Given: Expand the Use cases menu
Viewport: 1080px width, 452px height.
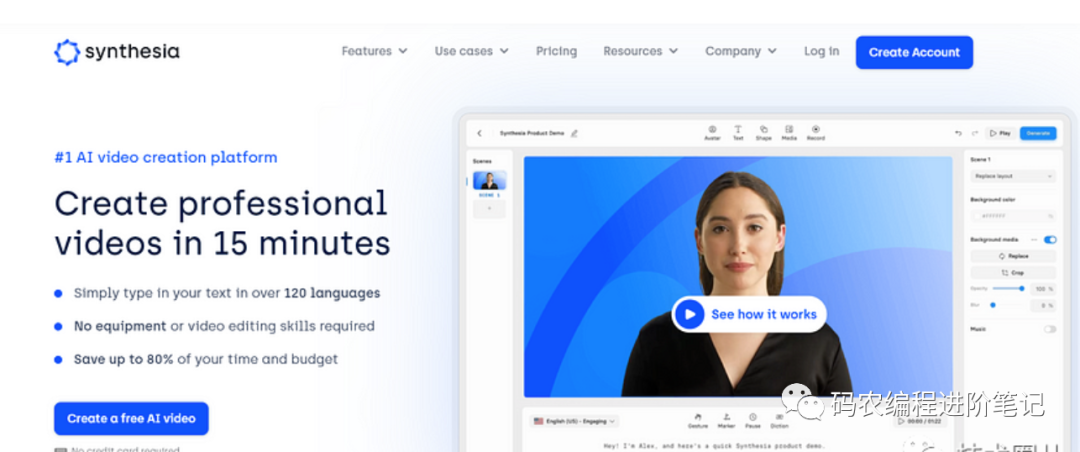Looking at the screenshot, I should (x=471, y=51).
